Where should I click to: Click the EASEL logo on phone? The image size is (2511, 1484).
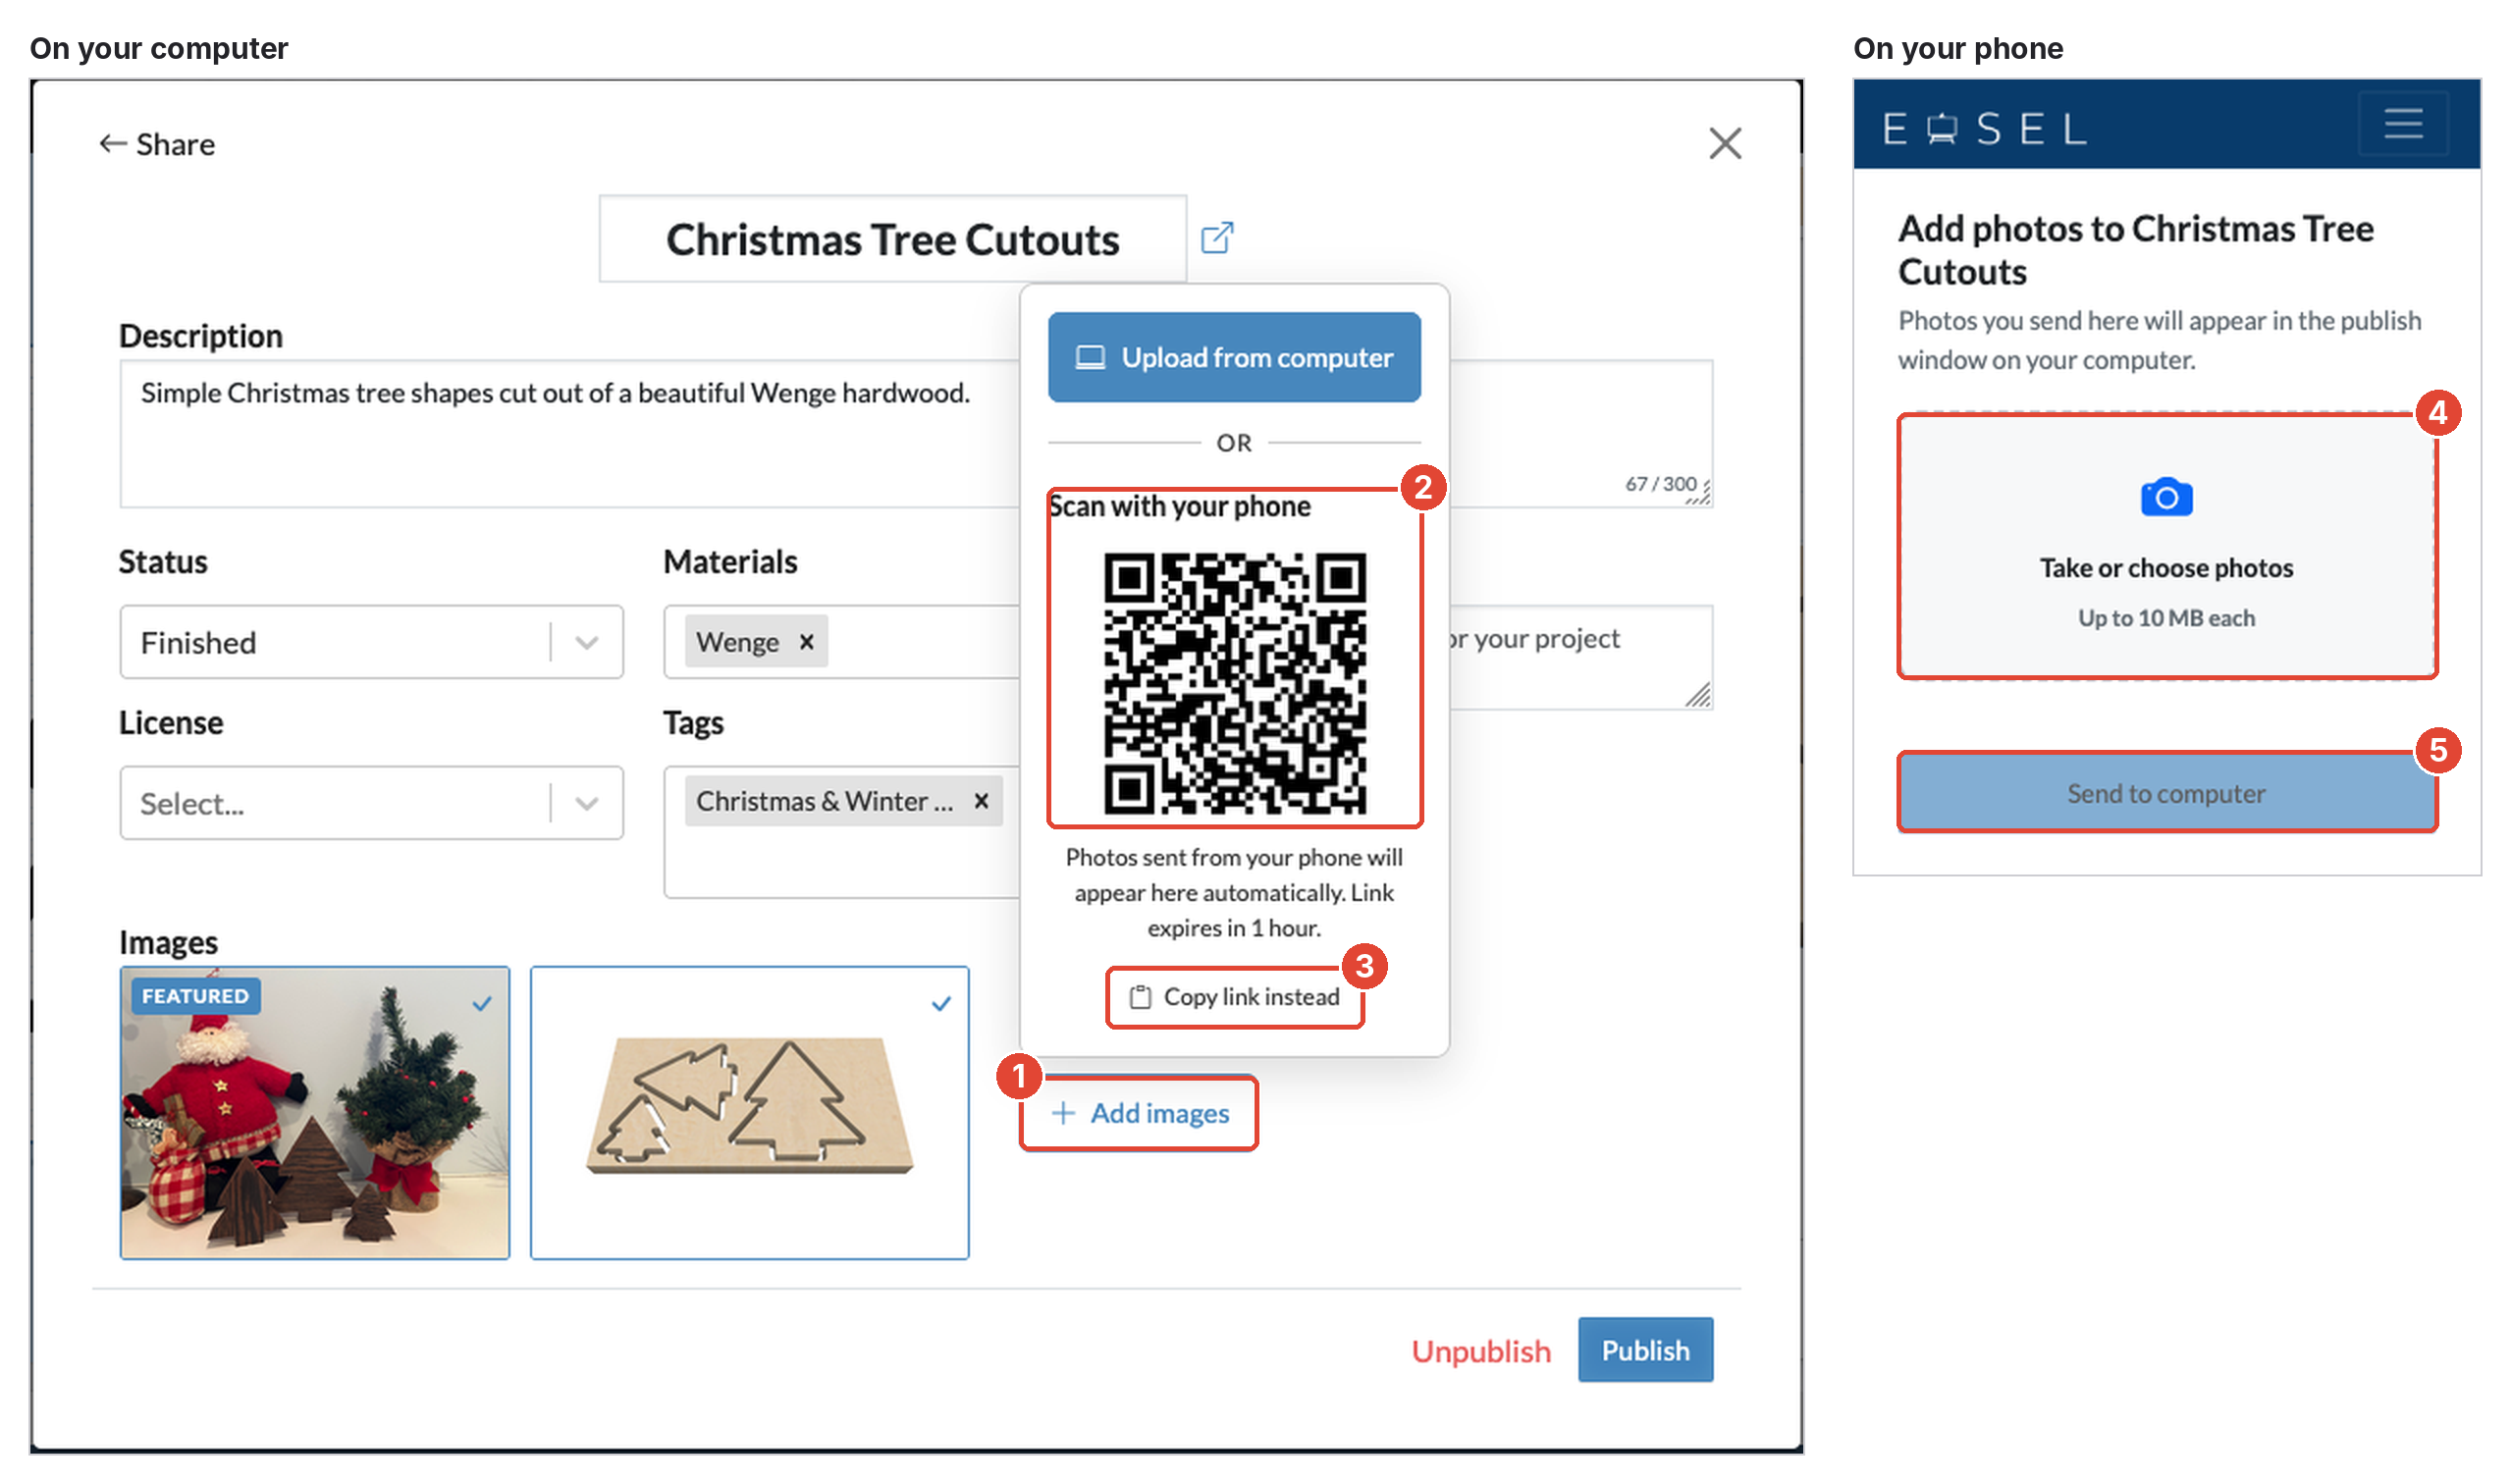pyautogui.click(x=1986, y=129)
